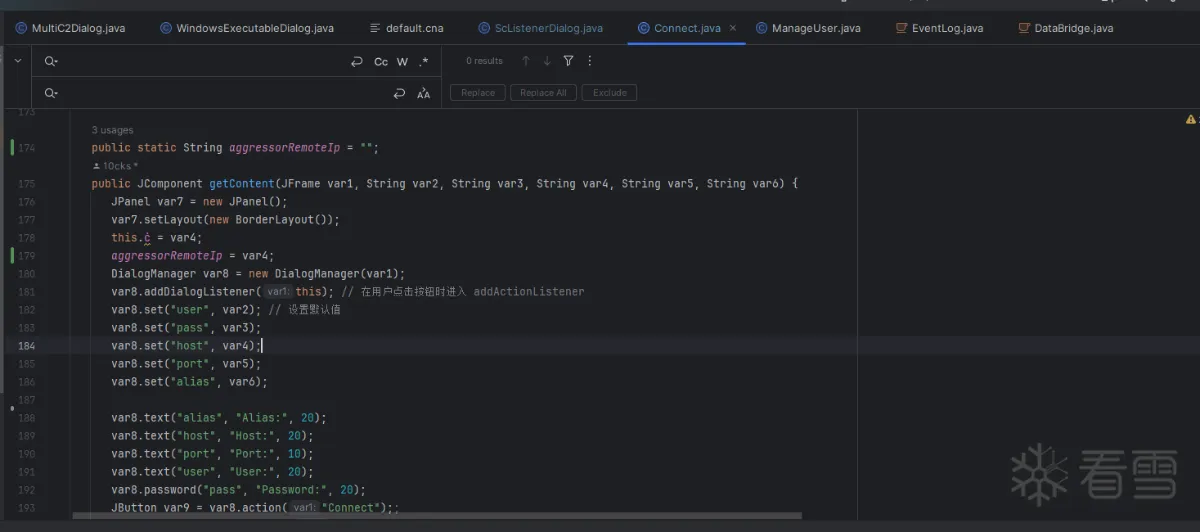Open the default.cna tab
Viewport: 1200px width, 532px height.
pos(406,28)
